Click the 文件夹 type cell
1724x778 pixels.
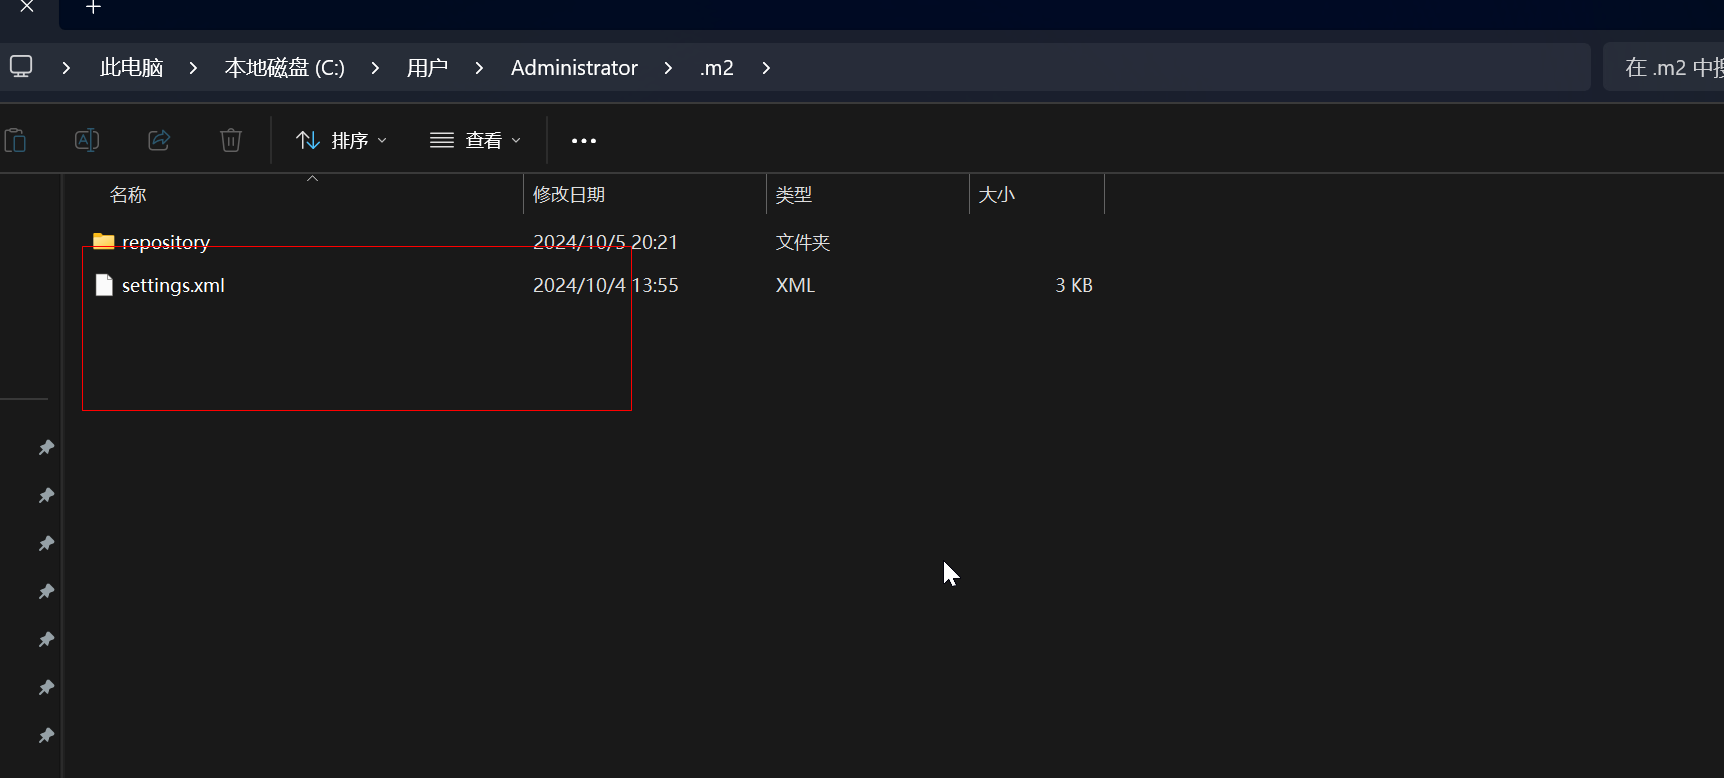[803, 242]
